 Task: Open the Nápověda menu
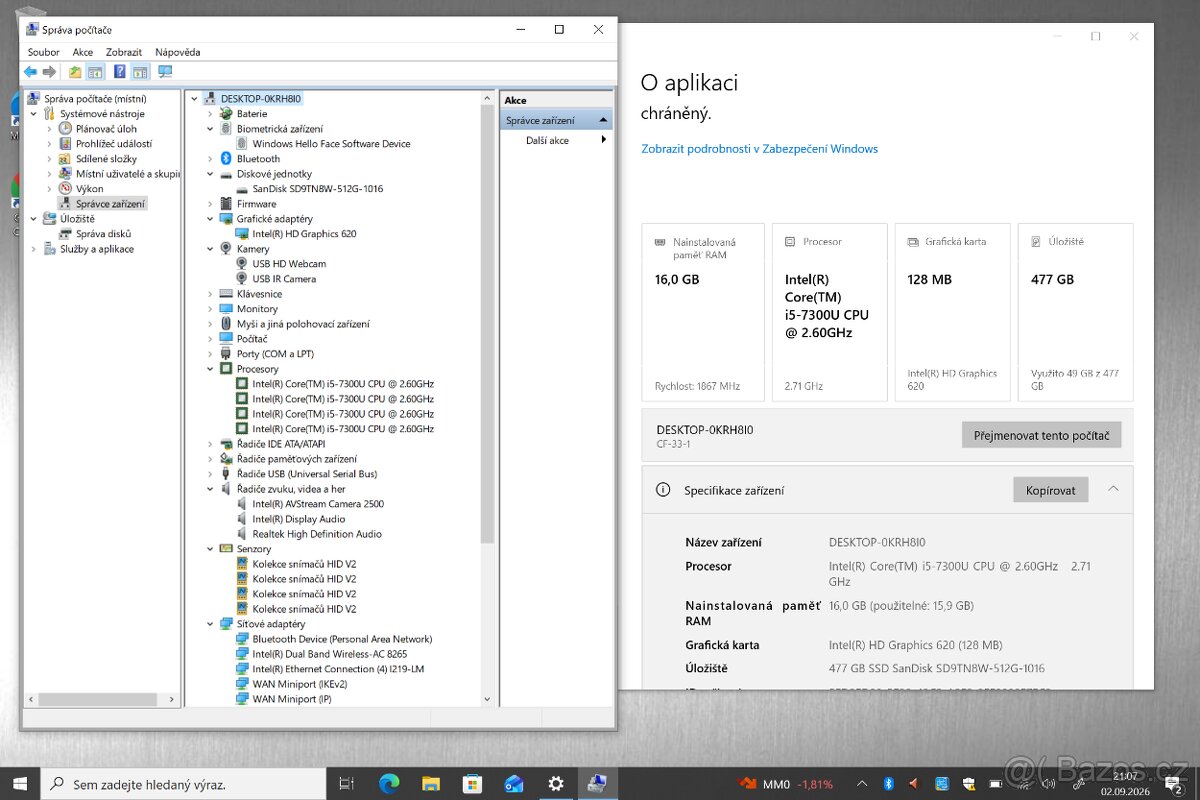[178, 52]
